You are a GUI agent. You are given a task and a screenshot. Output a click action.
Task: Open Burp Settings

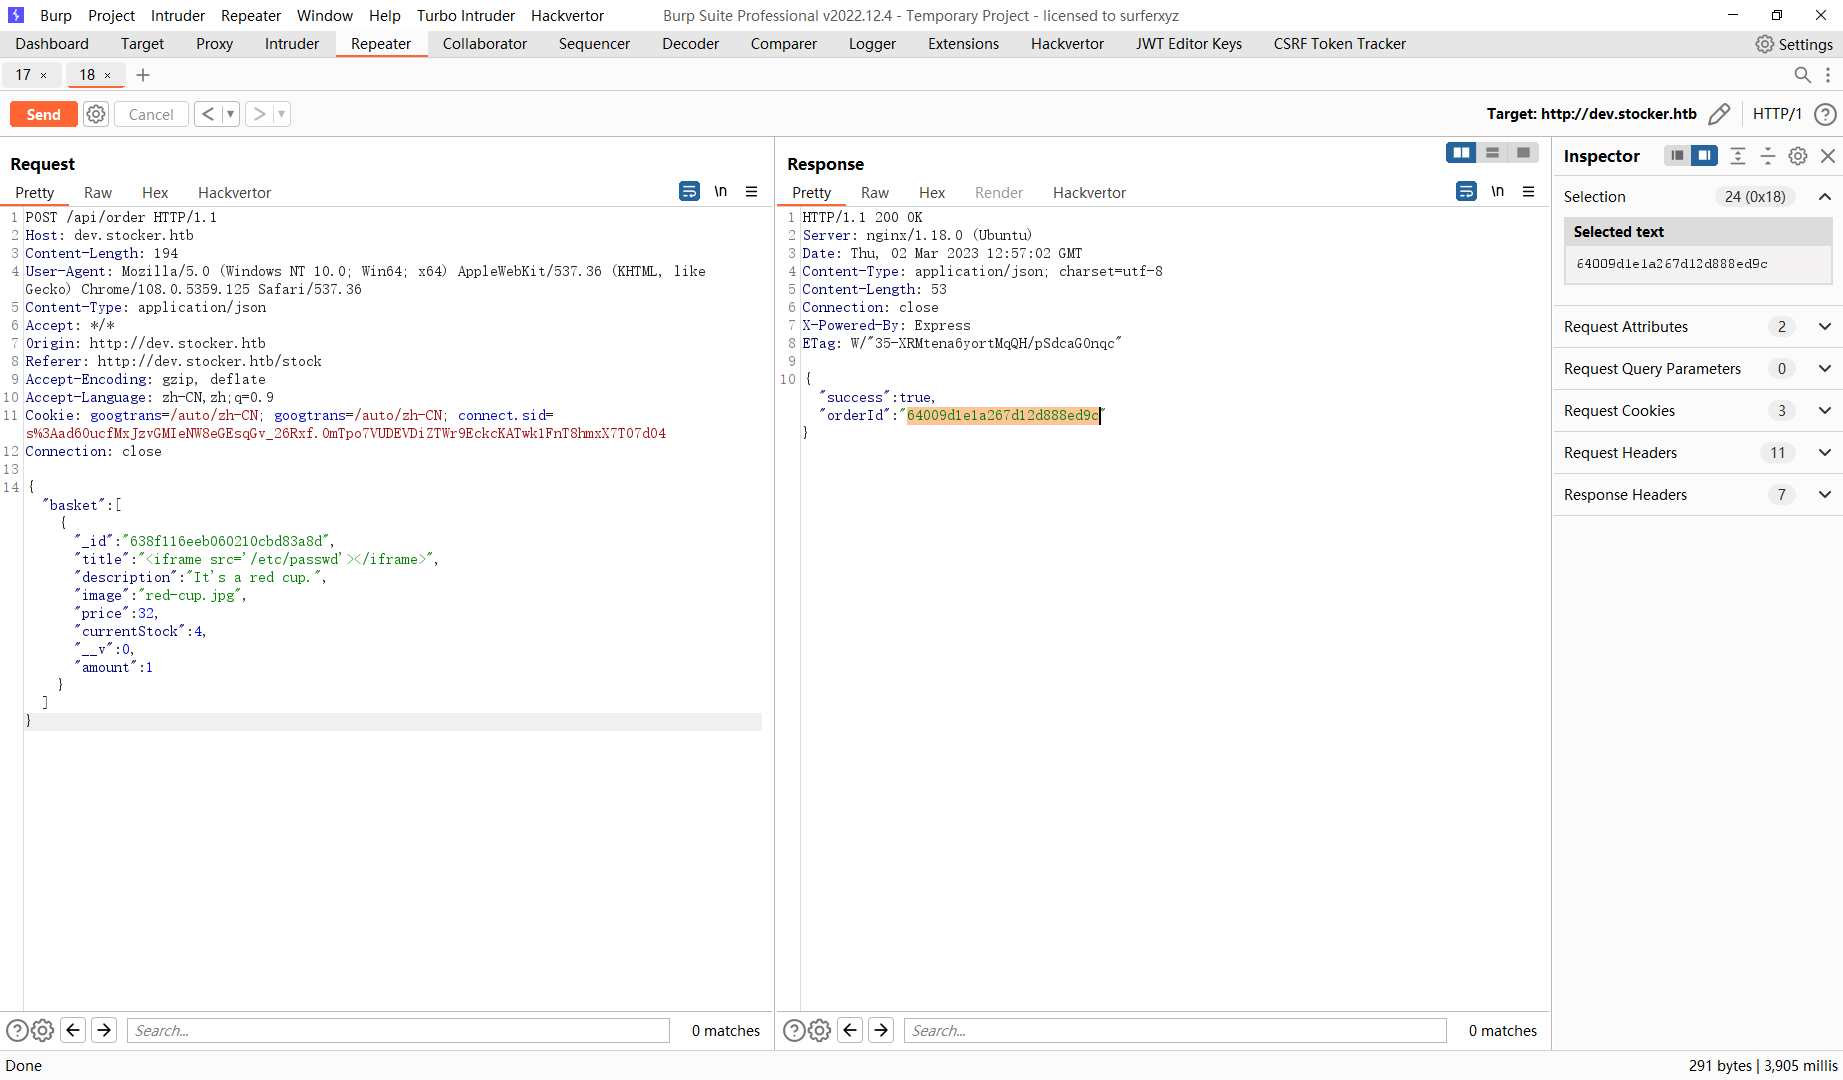pos(1794,44)
